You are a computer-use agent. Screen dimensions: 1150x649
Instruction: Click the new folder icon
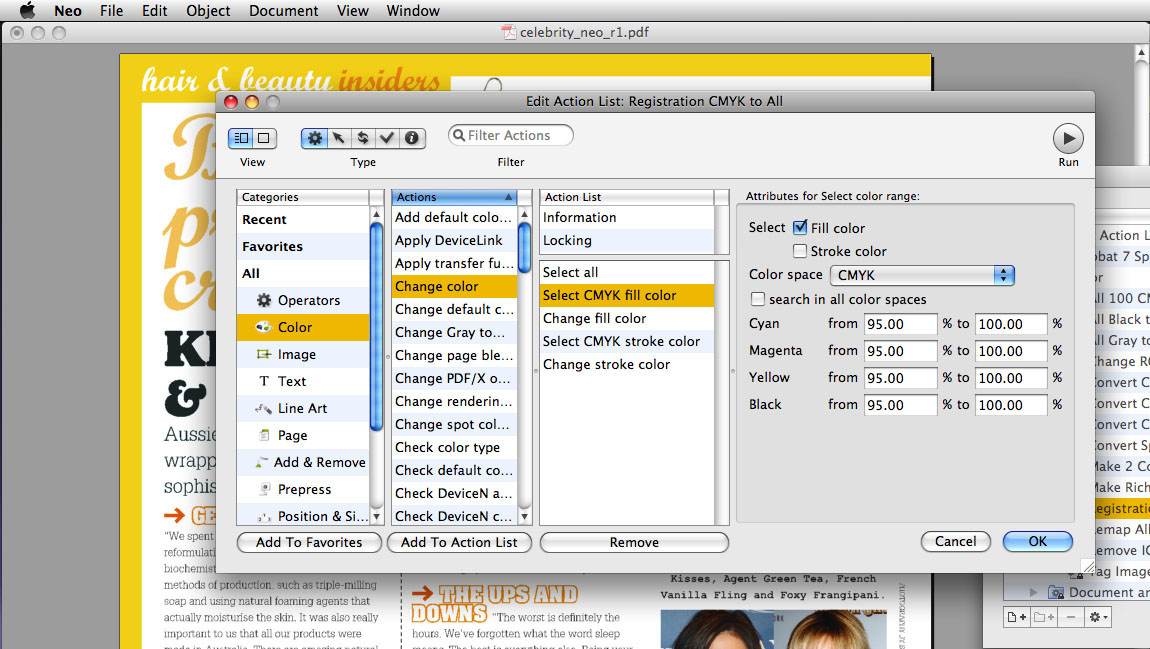coord(1044,617)
